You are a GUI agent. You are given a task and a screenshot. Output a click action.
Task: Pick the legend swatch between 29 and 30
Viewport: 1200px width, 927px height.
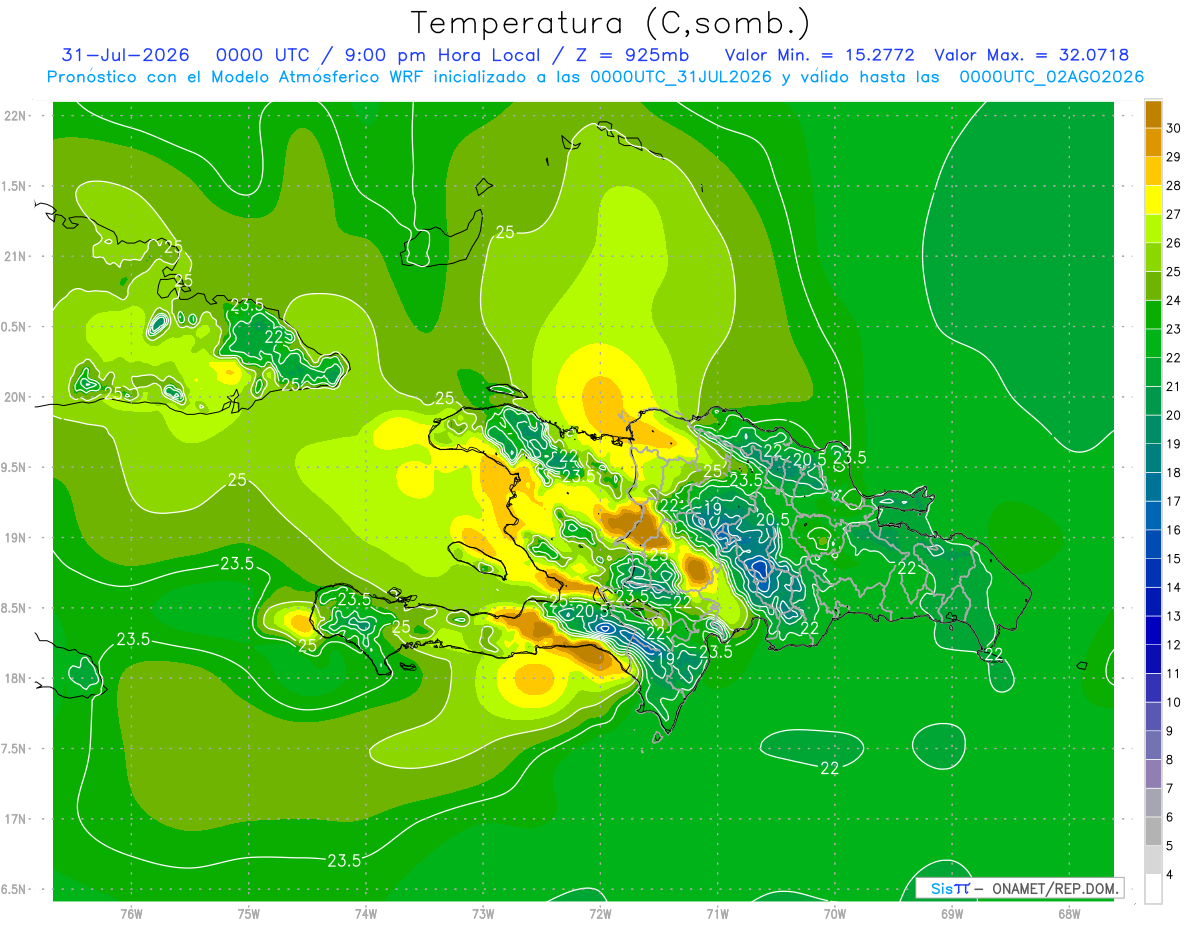1153,143
